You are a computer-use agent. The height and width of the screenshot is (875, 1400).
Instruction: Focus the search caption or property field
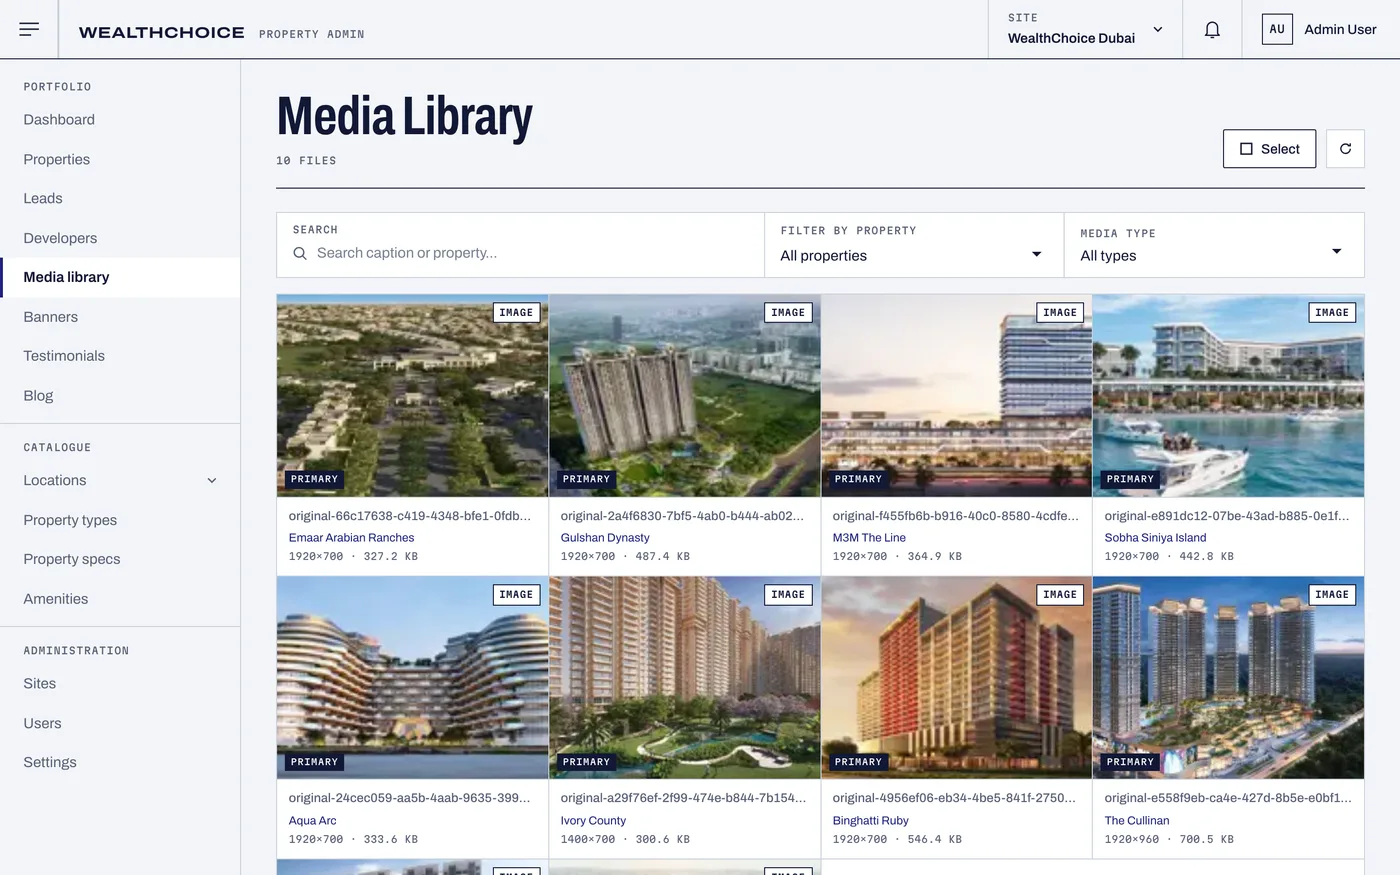pyautogui.click(x=520, y=245)
